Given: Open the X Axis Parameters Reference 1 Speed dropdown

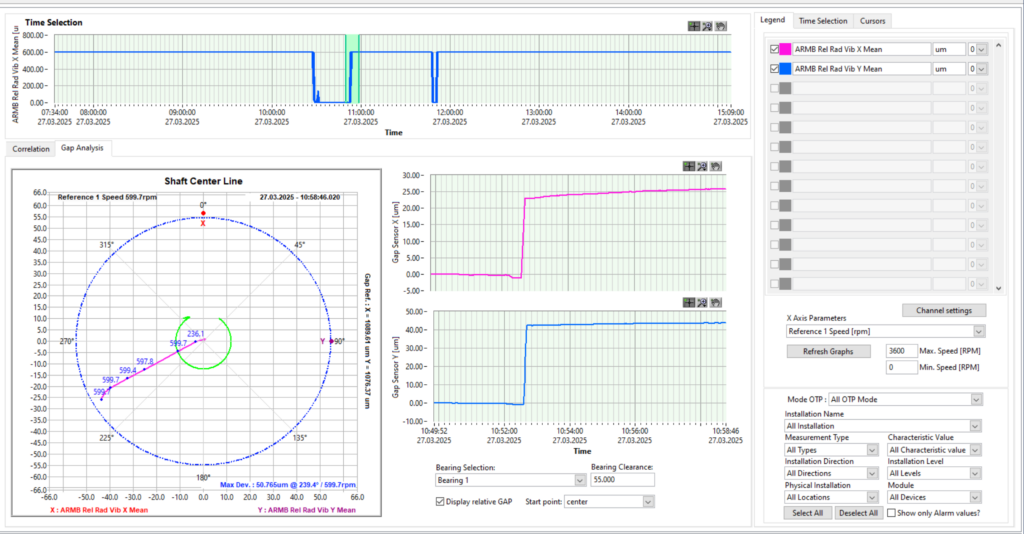Looking at the screenshot, I should (886, 331).
